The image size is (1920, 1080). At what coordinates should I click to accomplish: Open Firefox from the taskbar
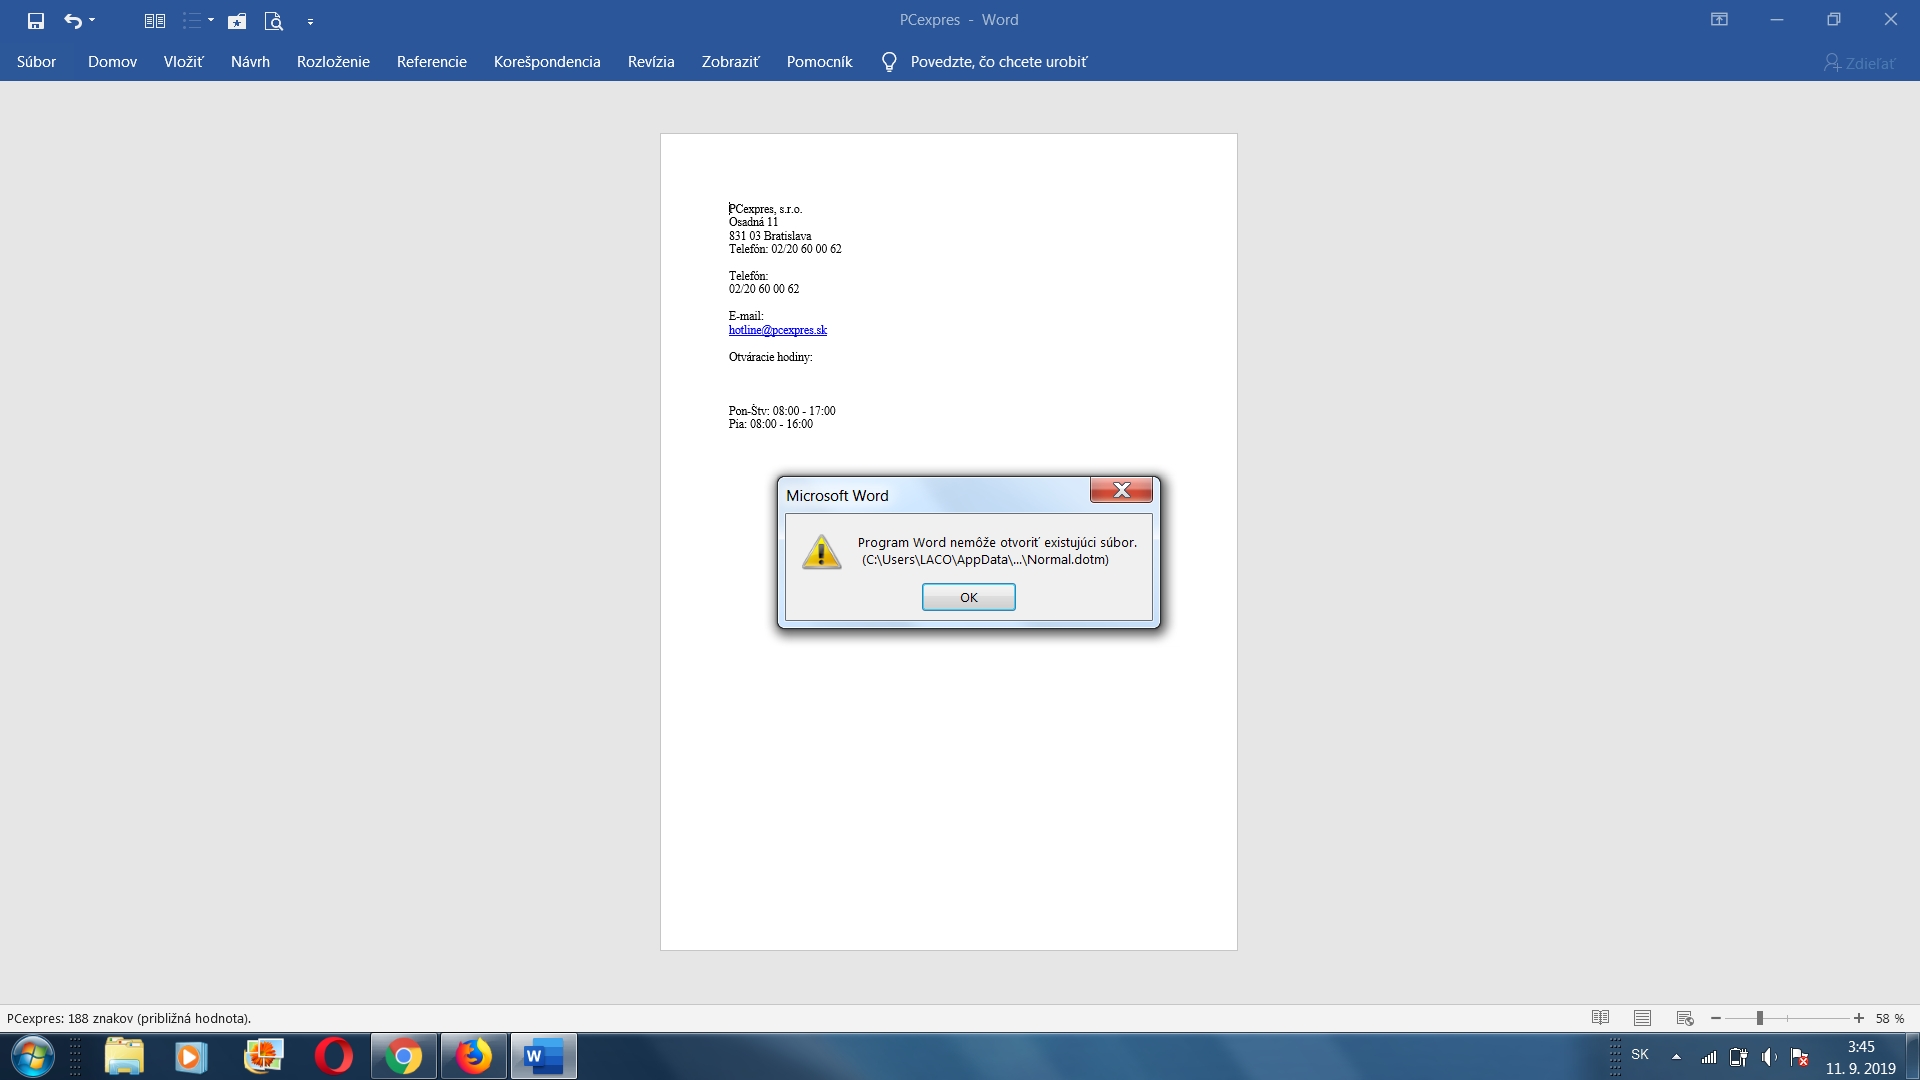pos(474,1056)
